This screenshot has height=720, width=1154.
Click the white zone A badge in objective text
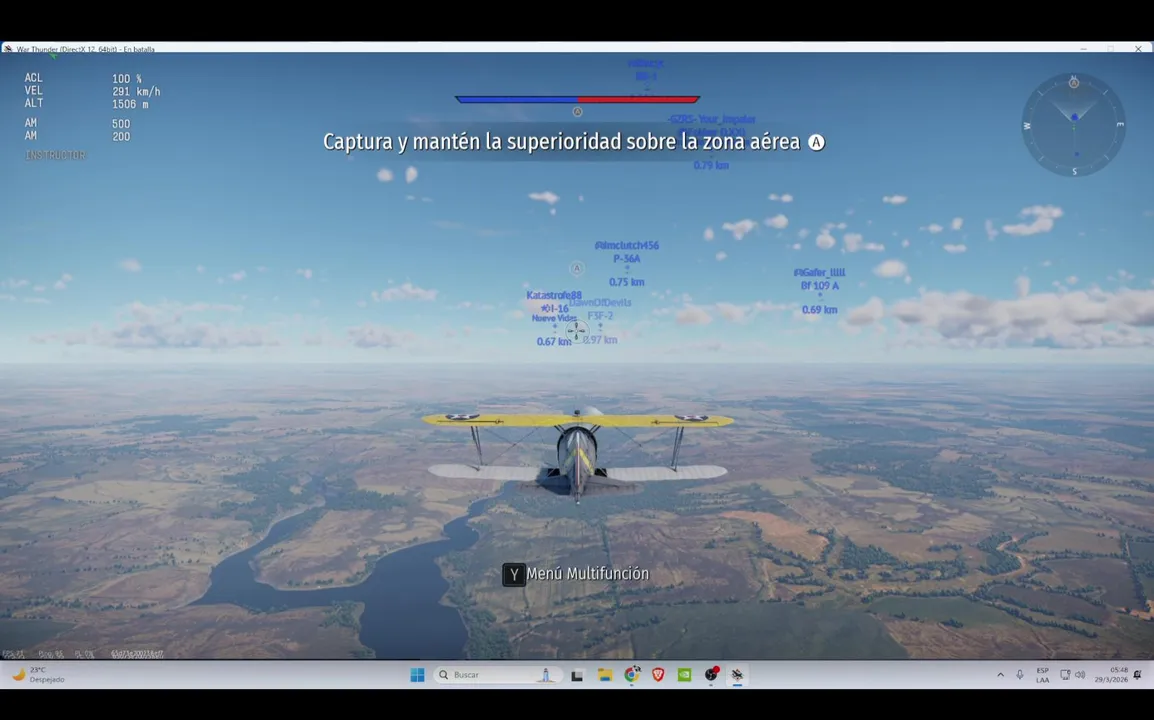tap(816, 142)
